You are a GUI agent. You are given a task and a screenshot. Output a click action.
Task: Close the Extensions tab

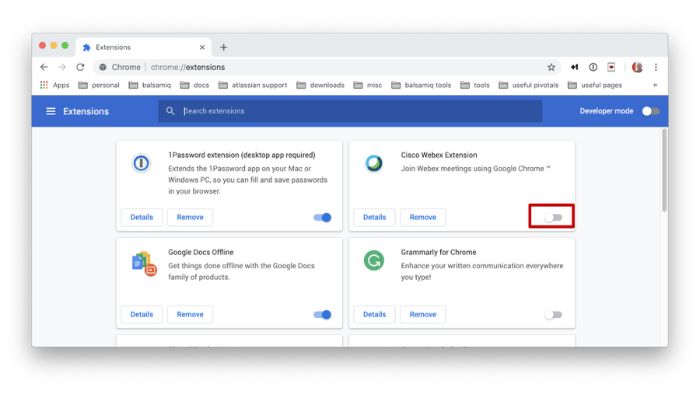pyautogui.click(x=202, y=47)
